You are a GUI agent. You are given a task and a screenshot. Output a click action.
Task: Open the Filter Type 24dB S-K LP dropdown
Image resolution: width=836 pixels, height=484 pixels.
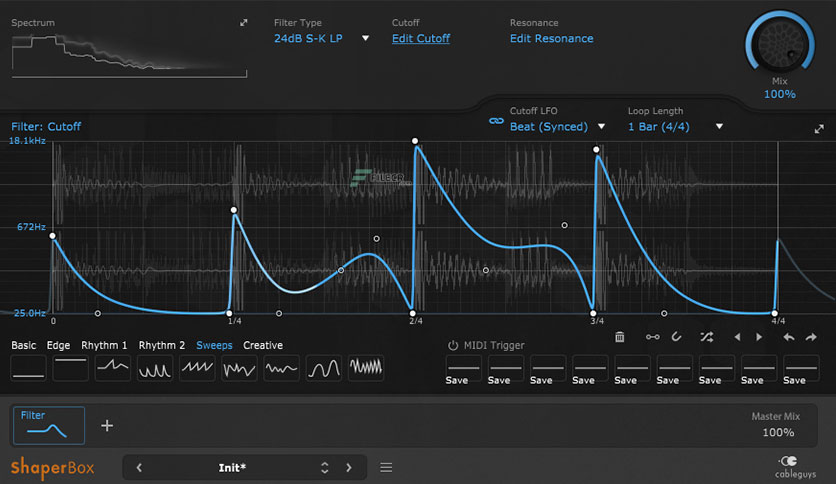pyautogui.click(x=321, y=39)
